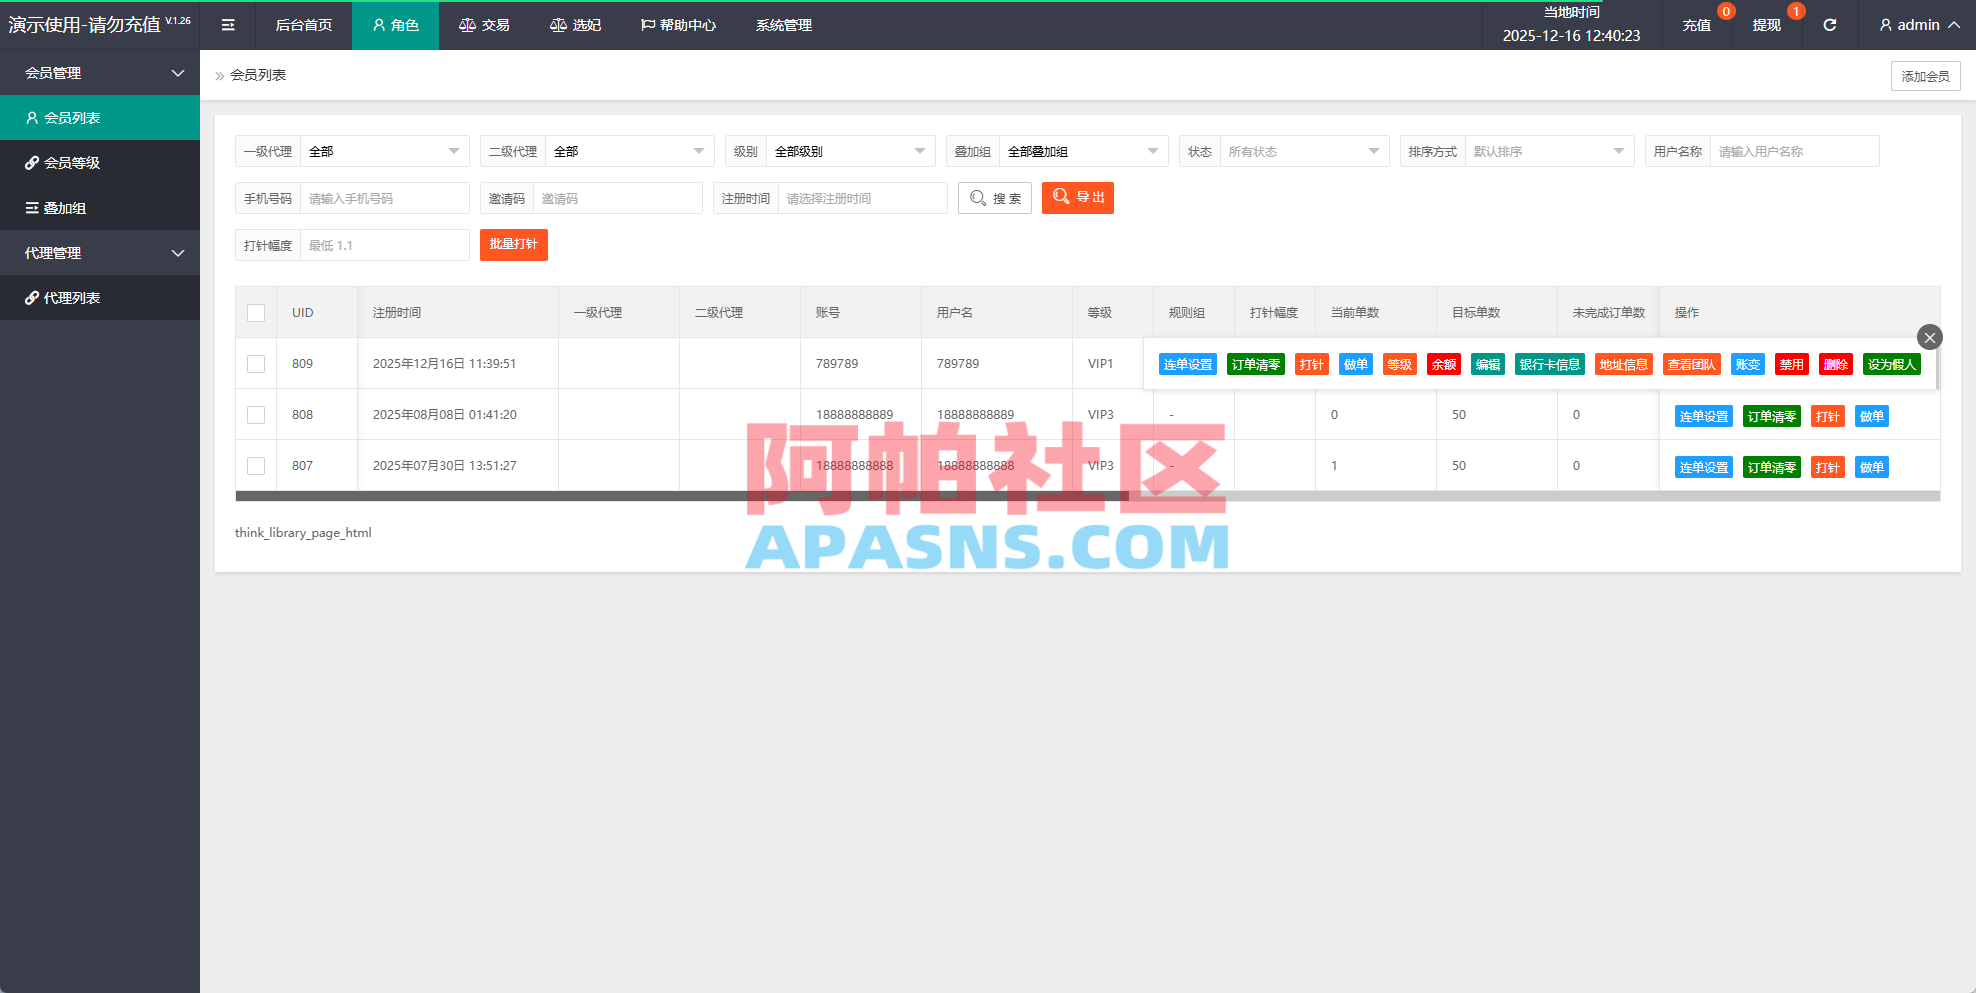Open the 帮助中心 tab
Screen dimensions: 1976x993
[678, 25]
